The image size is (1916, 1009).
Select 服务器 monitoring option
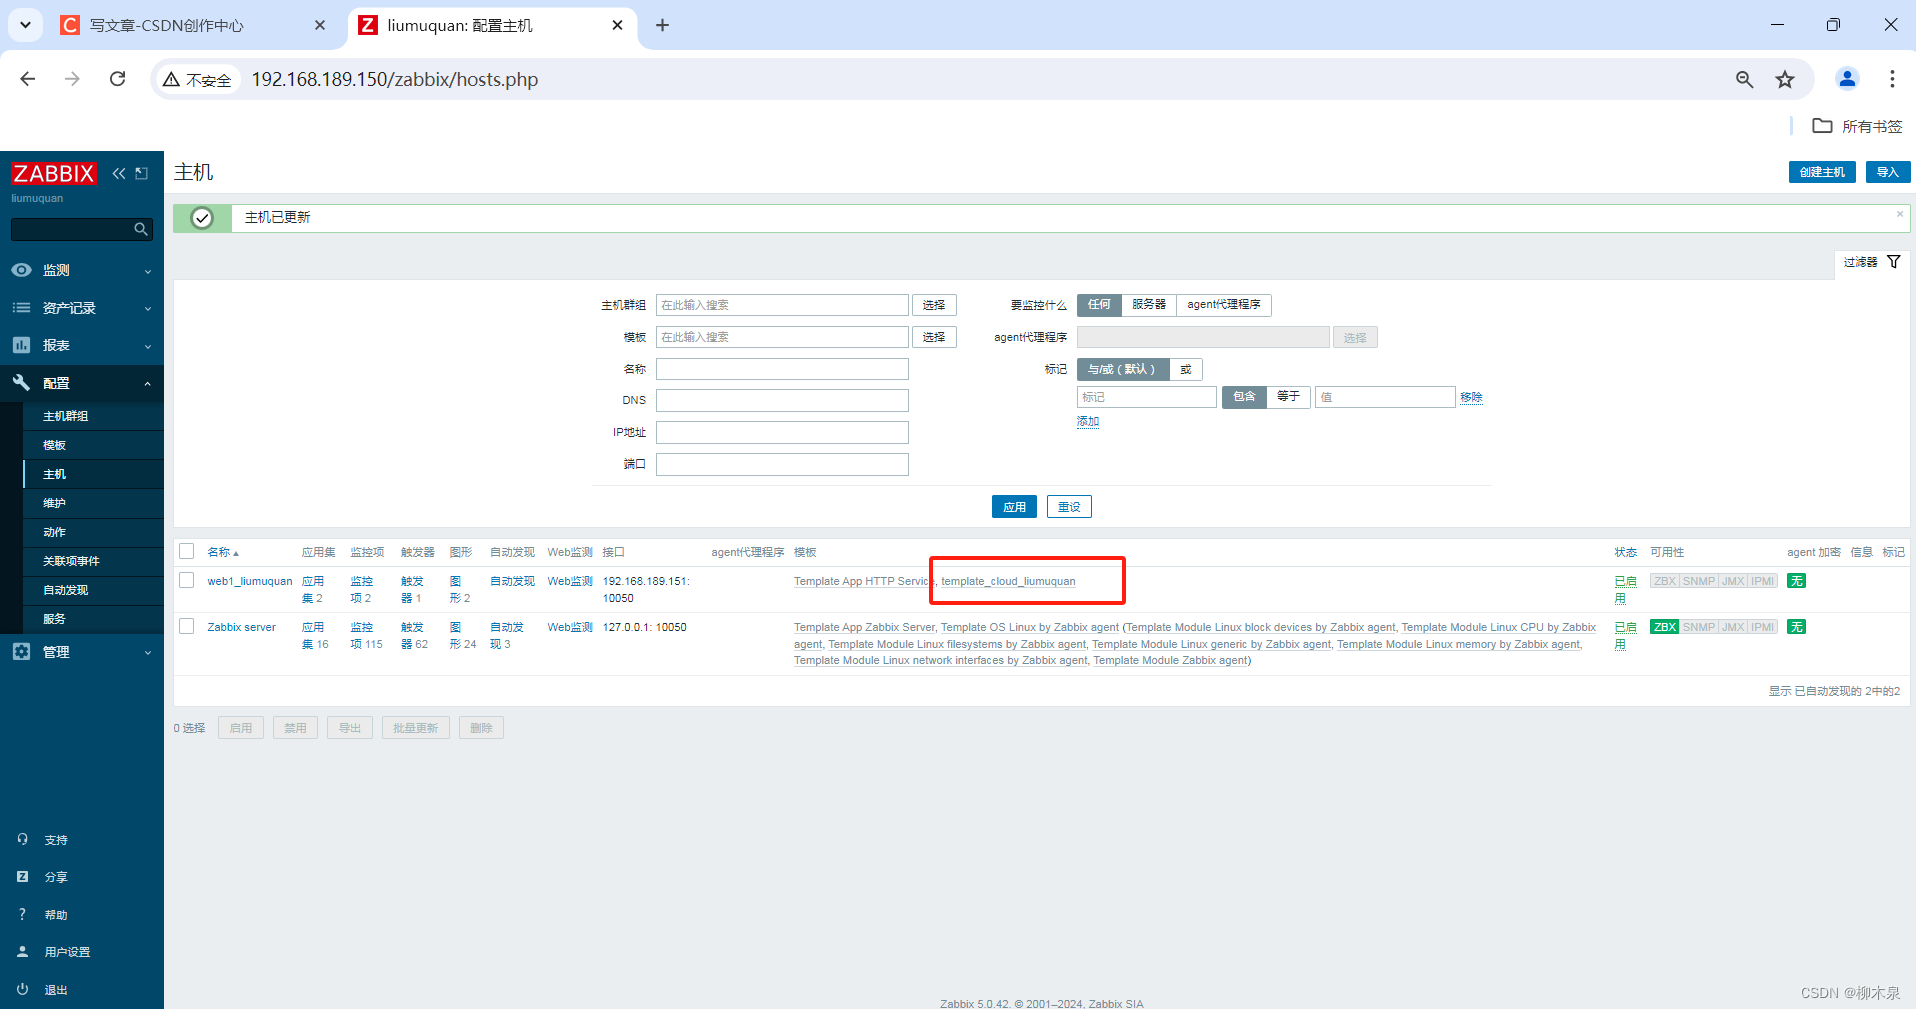[x=1149, y=305]
